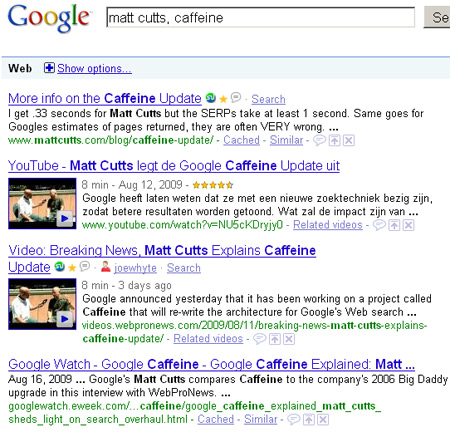Click the comment bubble beside the first result title
450x437 pixels.
(x=236, y=97)
